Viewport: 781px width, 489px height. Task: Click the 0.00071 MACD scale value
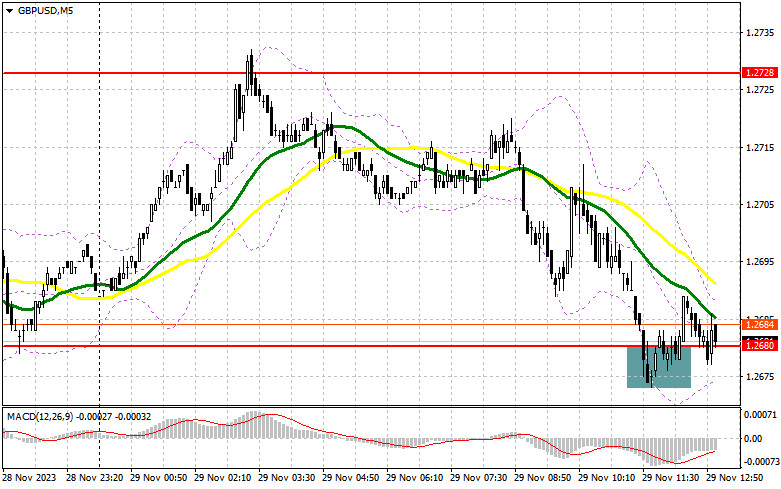pos(760,414)
